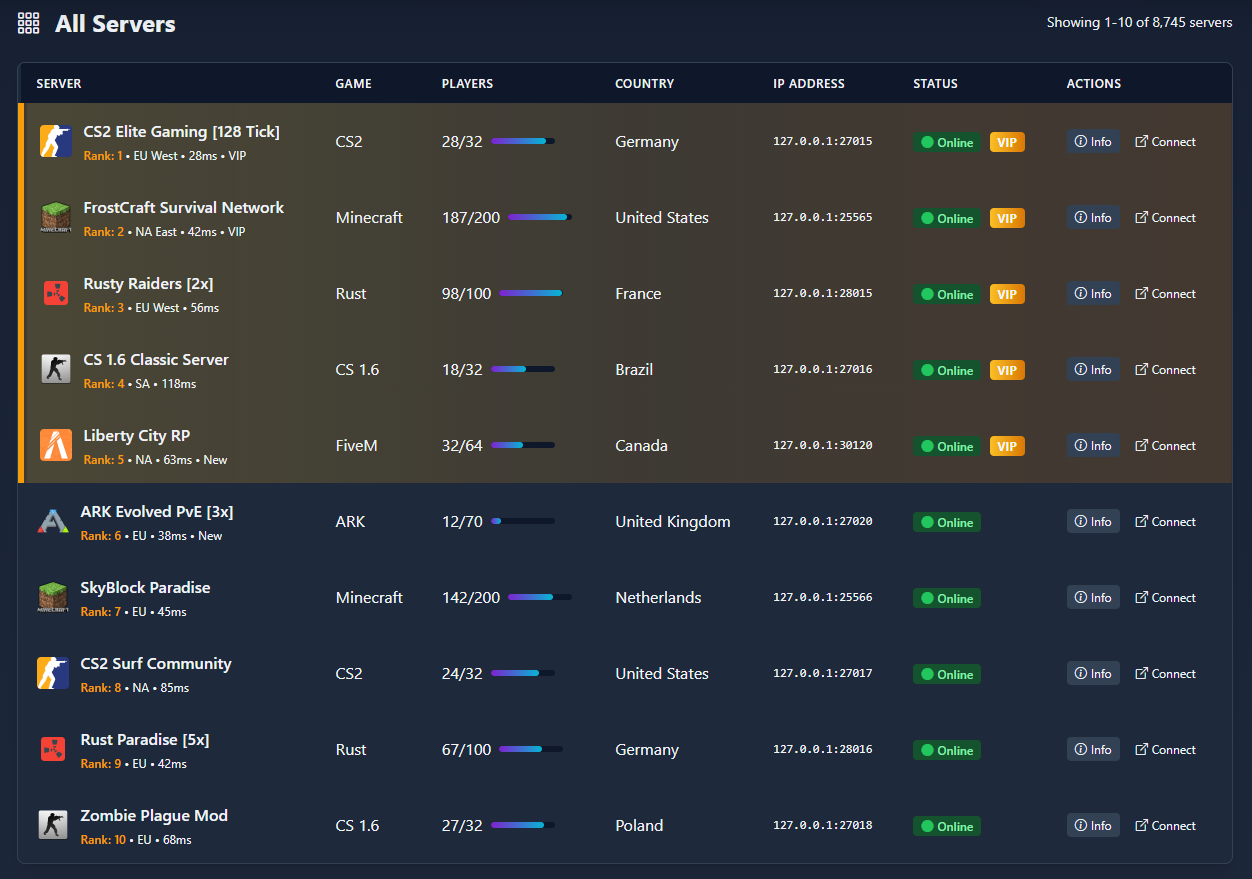
Task: Click the Zombie Plague Mod server icon
Action: (x=52, y=826)
